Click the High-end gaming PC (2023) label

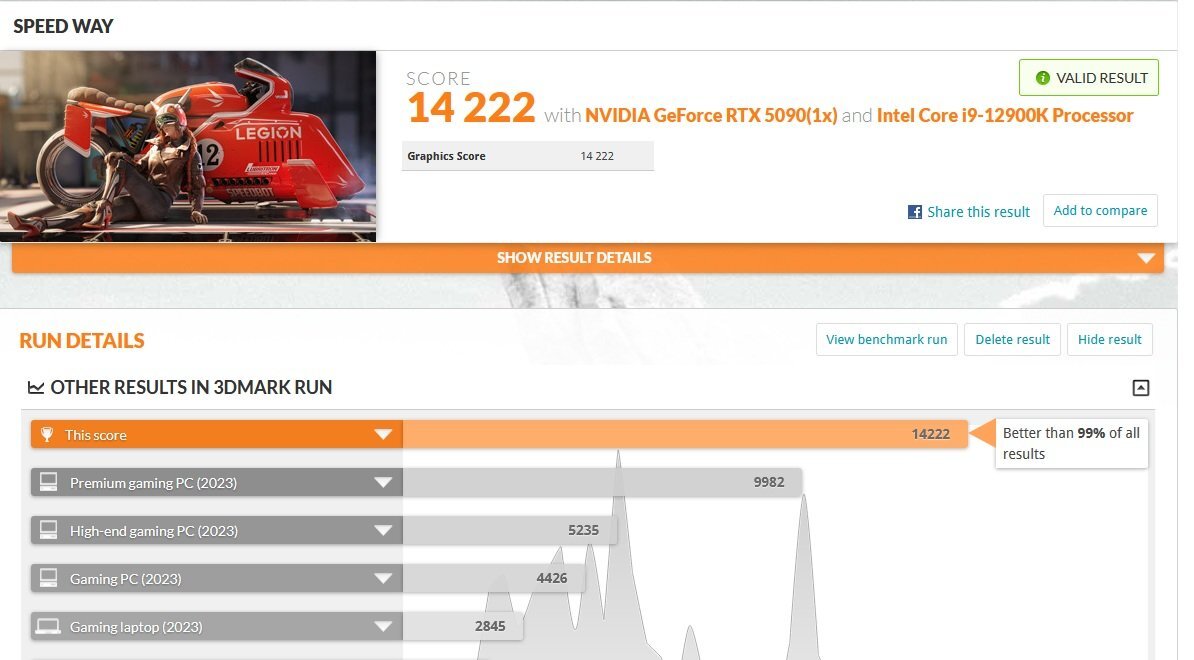[154, 531]
